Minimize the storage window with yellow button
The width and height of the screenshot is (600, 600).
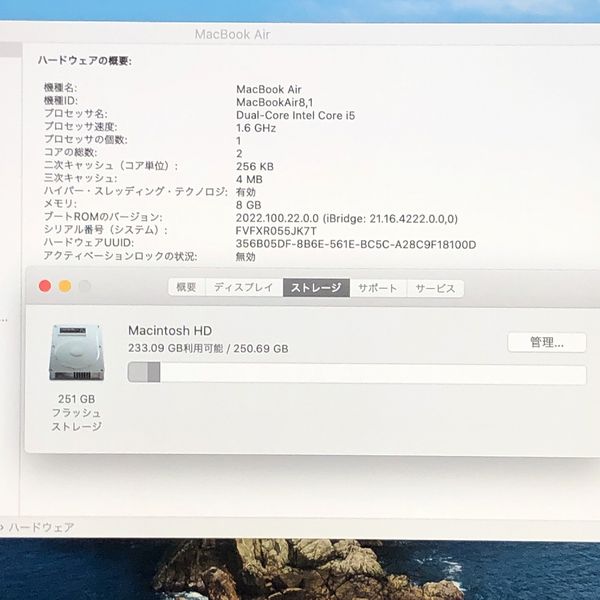[65, 286]
